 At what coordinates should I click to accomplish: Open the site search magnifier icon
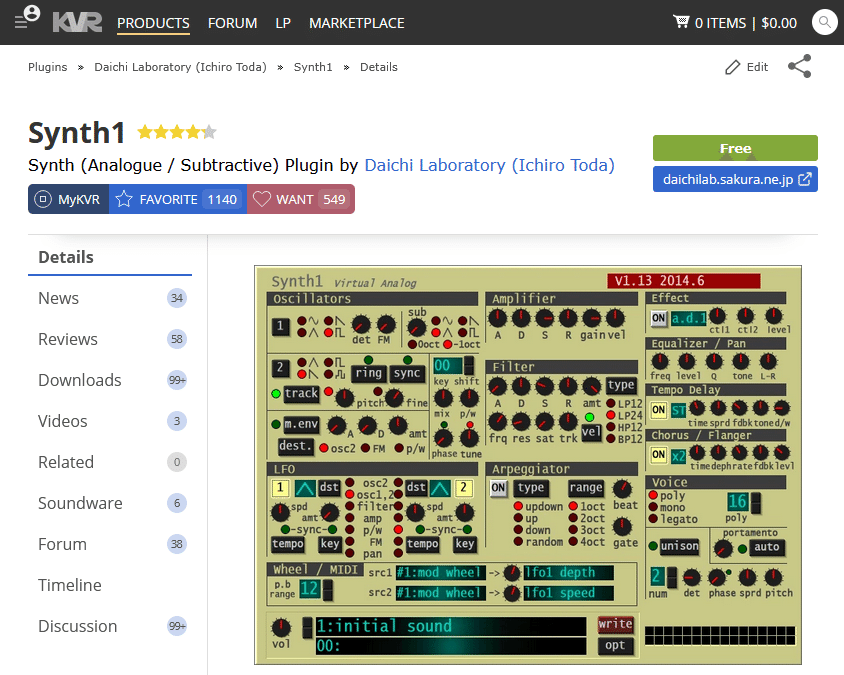click(x=824, y=22)
